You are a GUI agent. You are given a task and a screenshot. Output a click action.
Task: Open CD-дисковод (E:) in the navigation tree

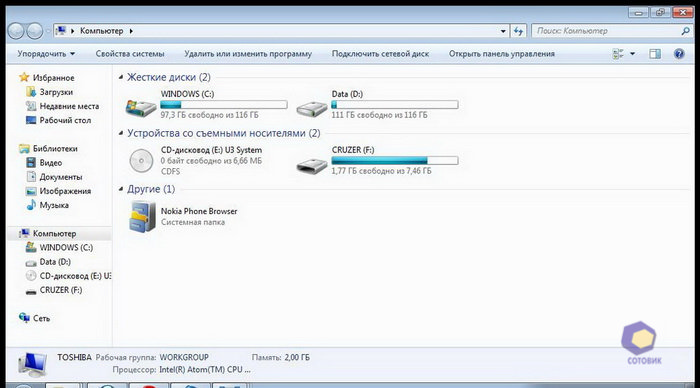click(75, 276)
